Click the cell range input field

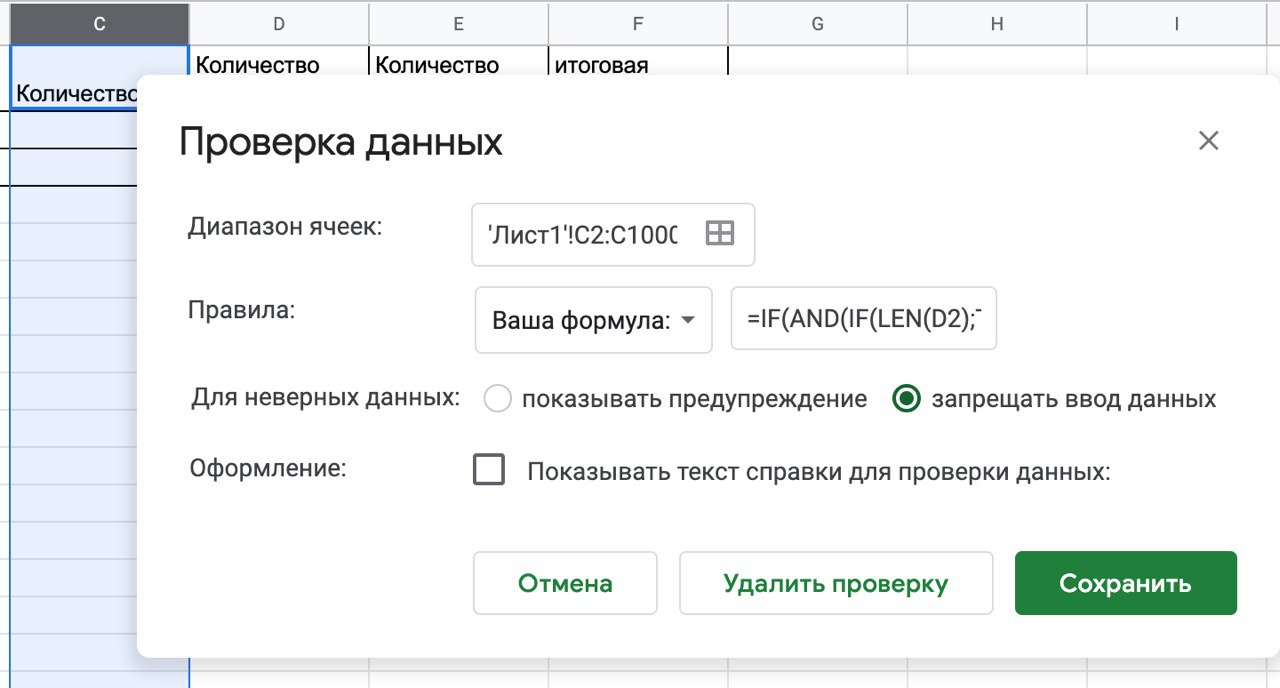click(583, 235)
